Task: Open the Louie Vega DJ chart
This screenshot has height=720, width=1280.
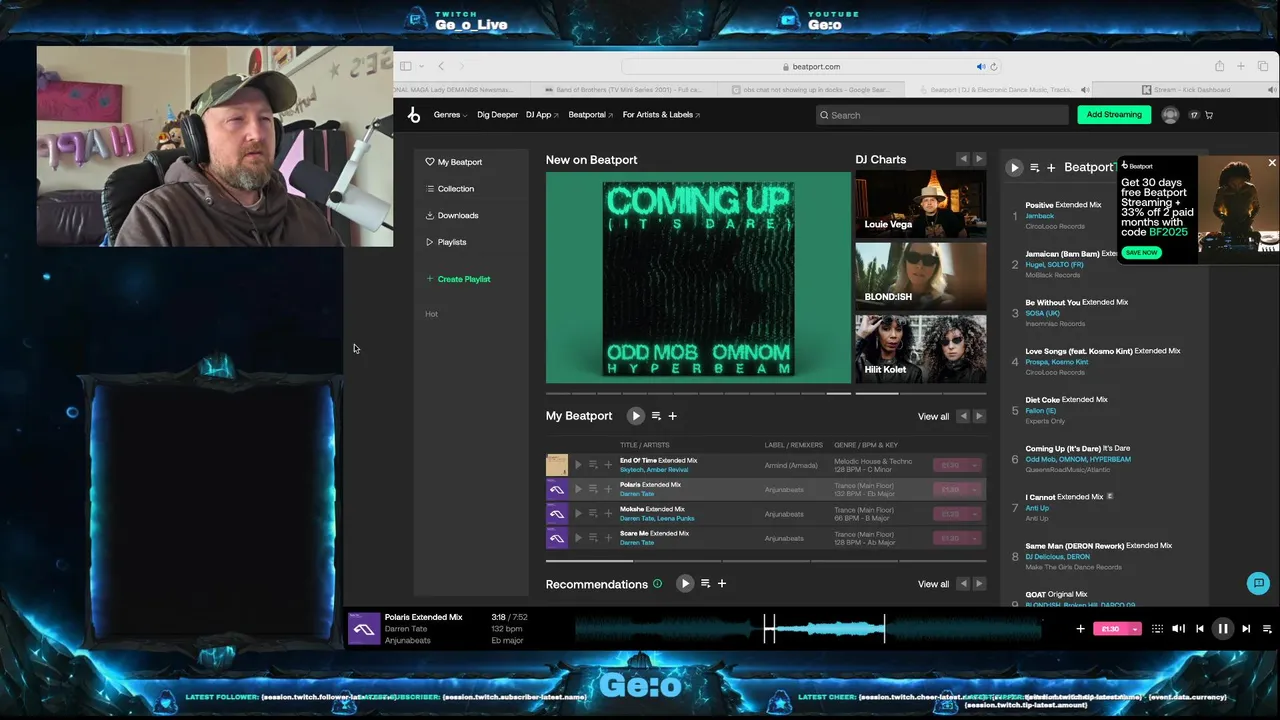Action: point(920,202)
